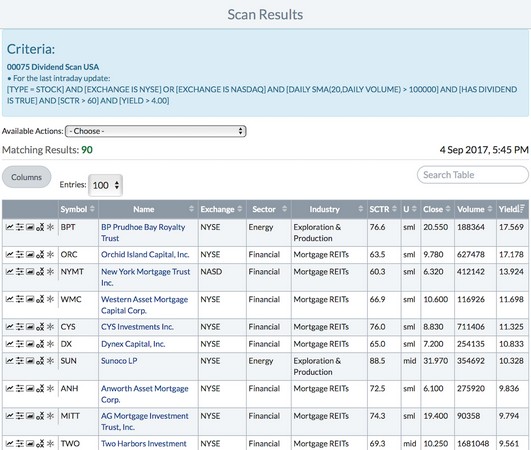Open slider settings icon in NYMT row
Image resolution: width=531 pixels, height=450 pixels.
point(20,272)
